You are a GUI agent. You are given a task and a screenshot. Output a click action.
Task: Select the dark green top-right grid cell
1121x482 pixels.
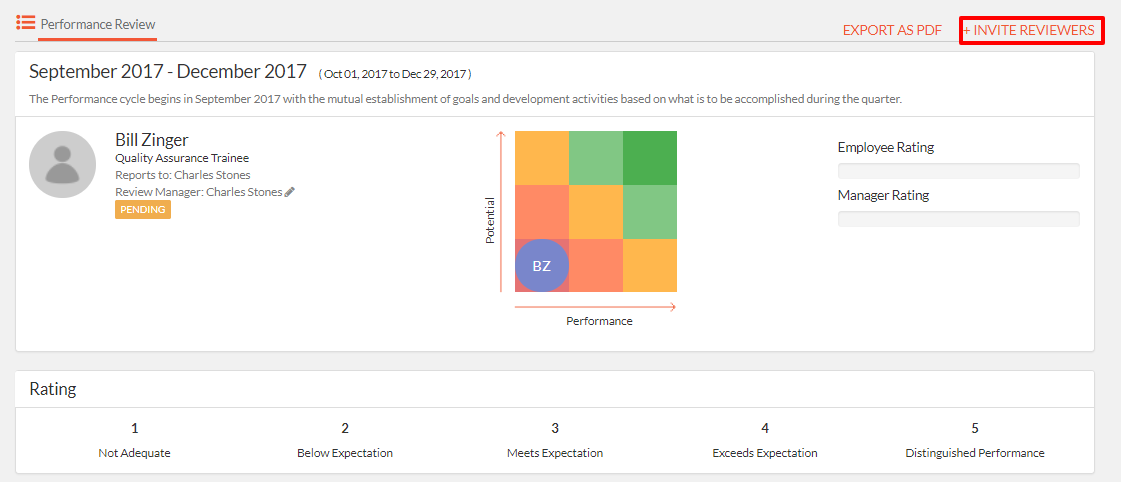click(x=650, y=158)
